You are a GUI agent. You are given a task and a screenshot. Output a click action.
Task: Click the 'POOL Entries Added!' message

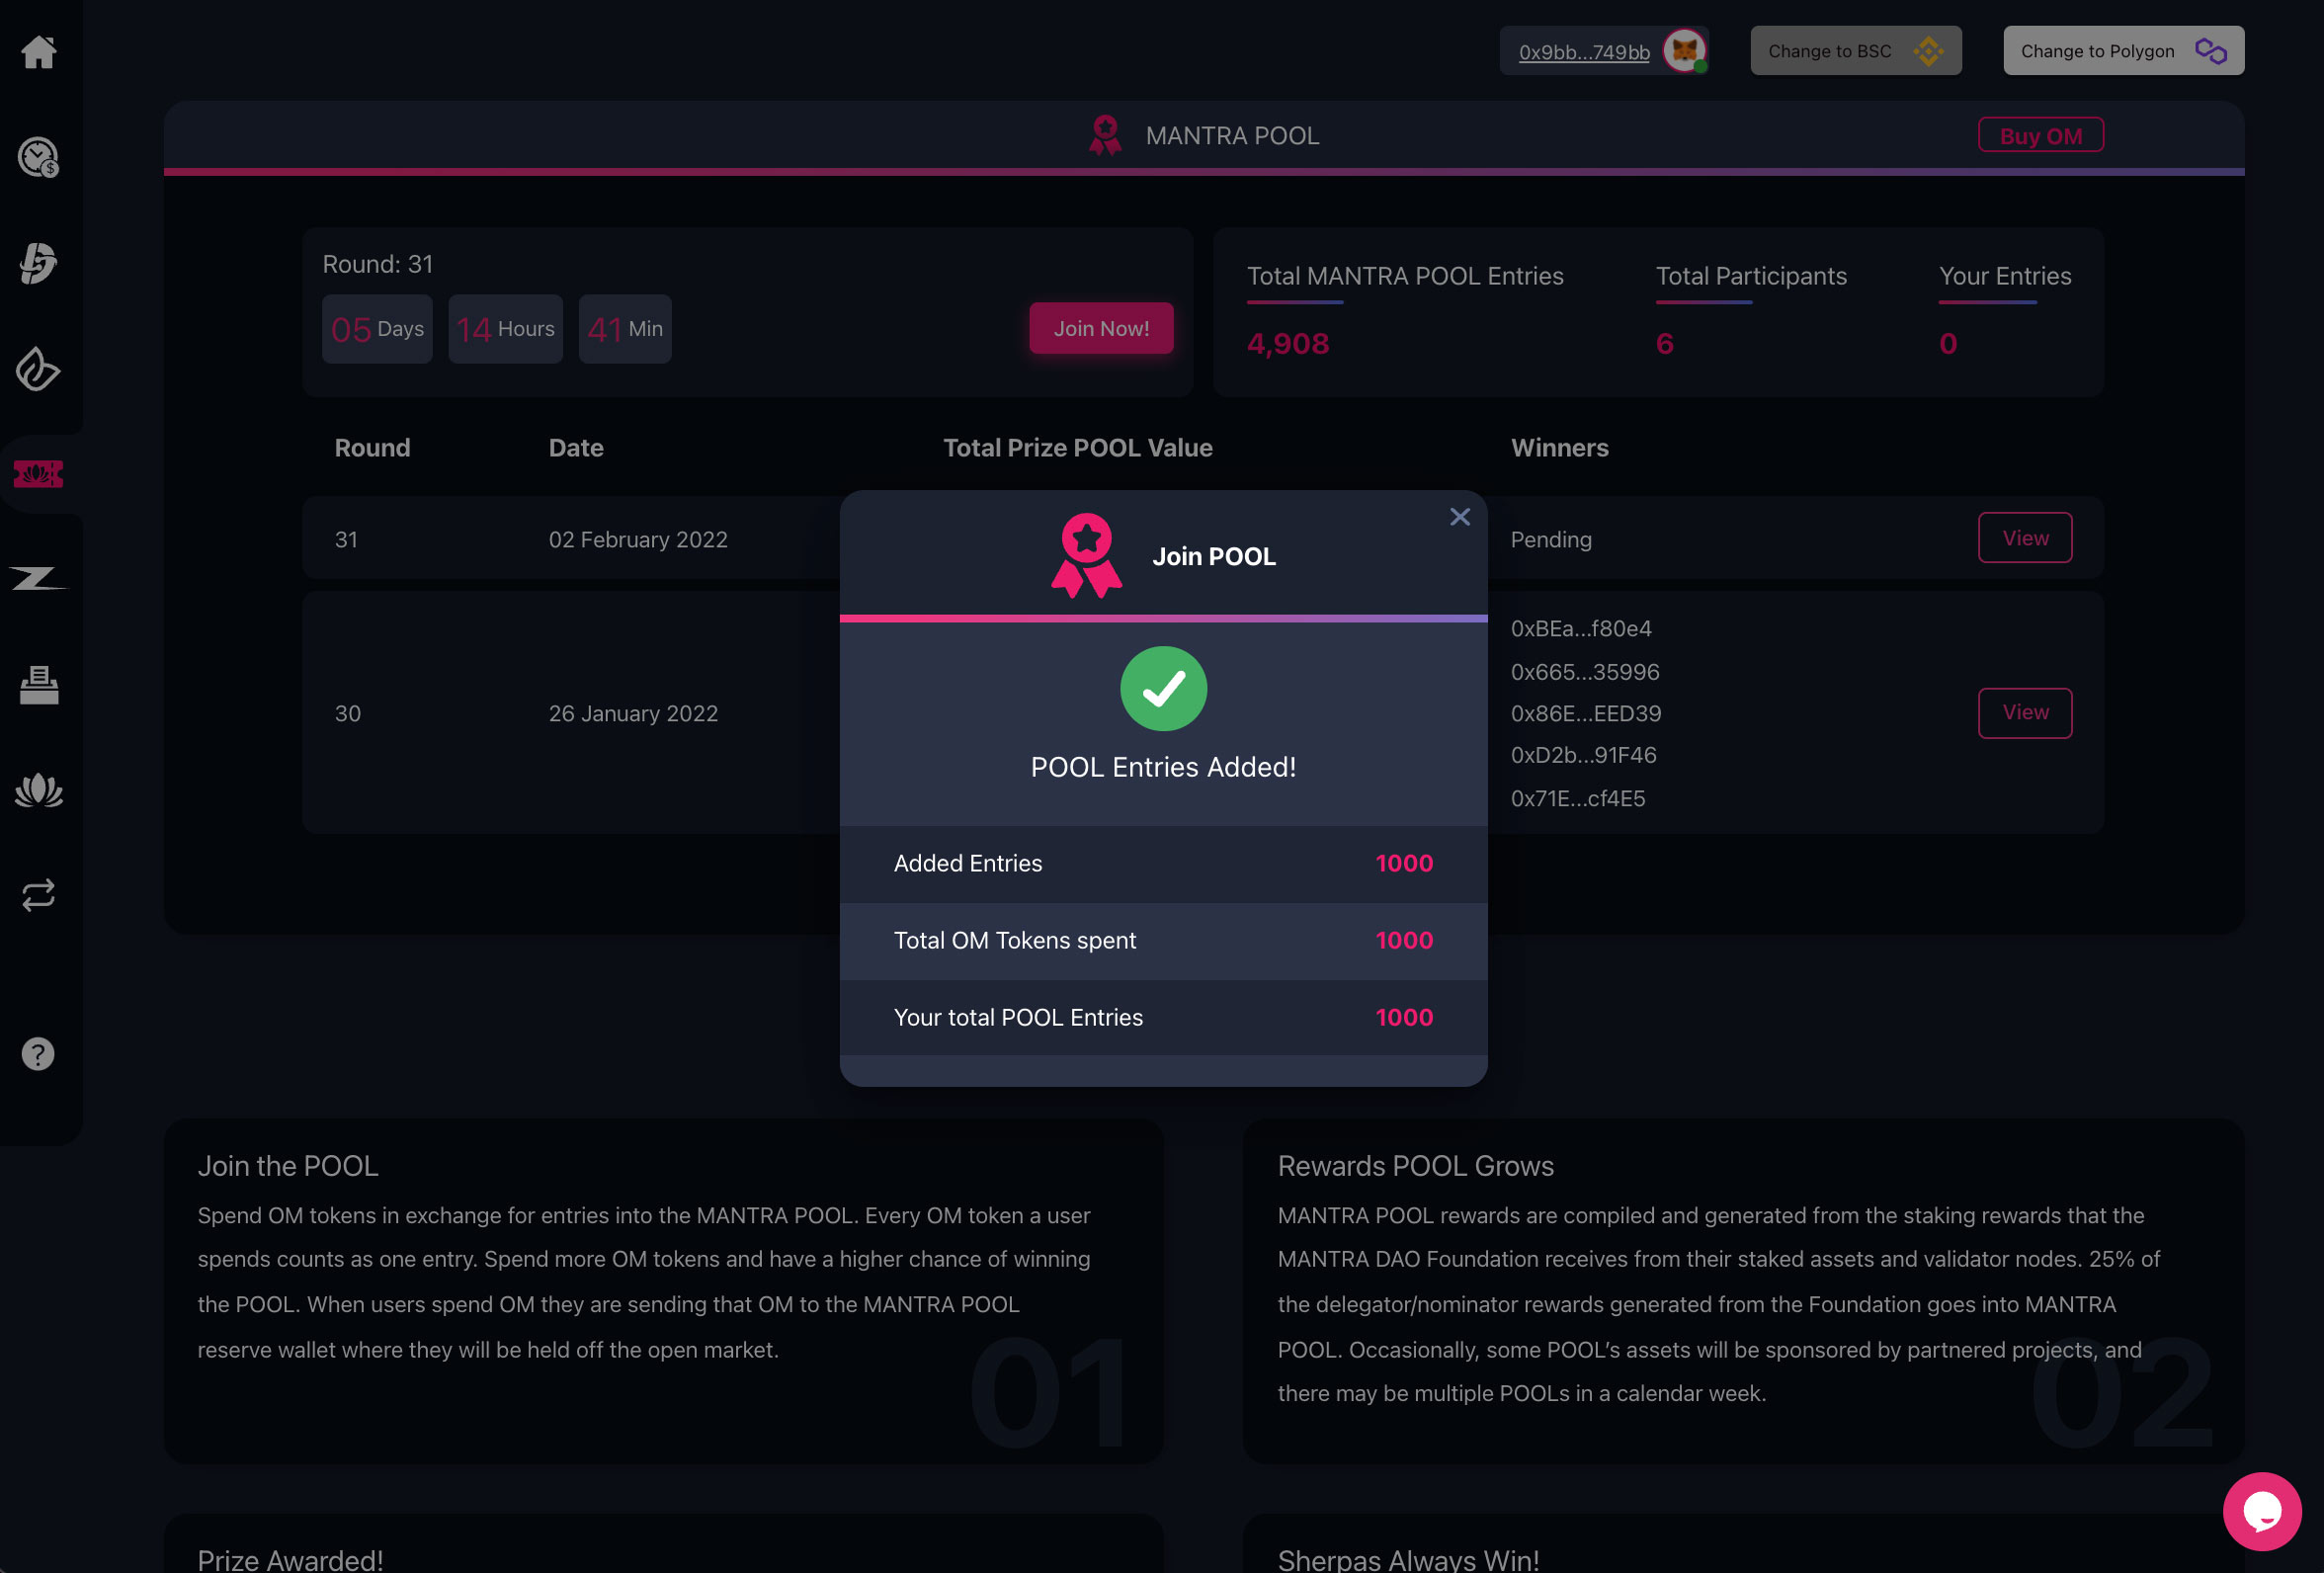pyautogui.click(x=1163, y=767)
